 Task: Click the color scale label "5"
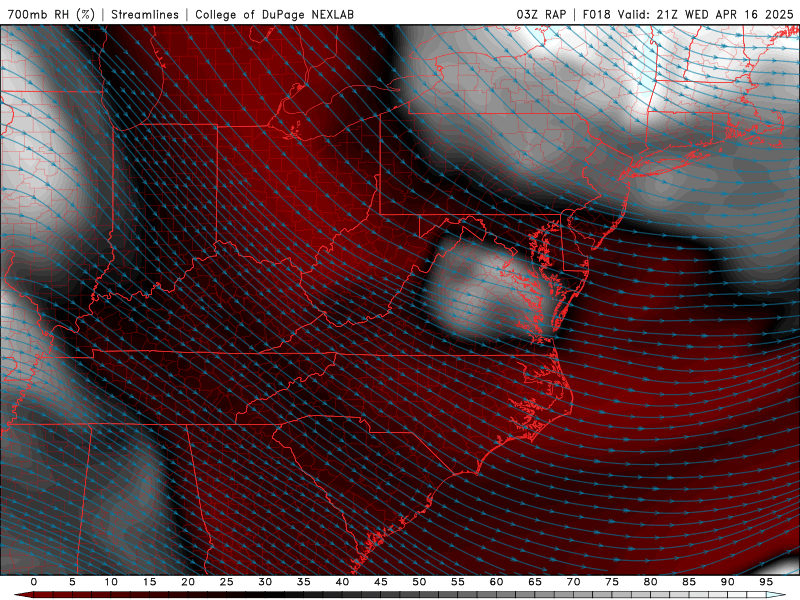(x=72, y=582)
